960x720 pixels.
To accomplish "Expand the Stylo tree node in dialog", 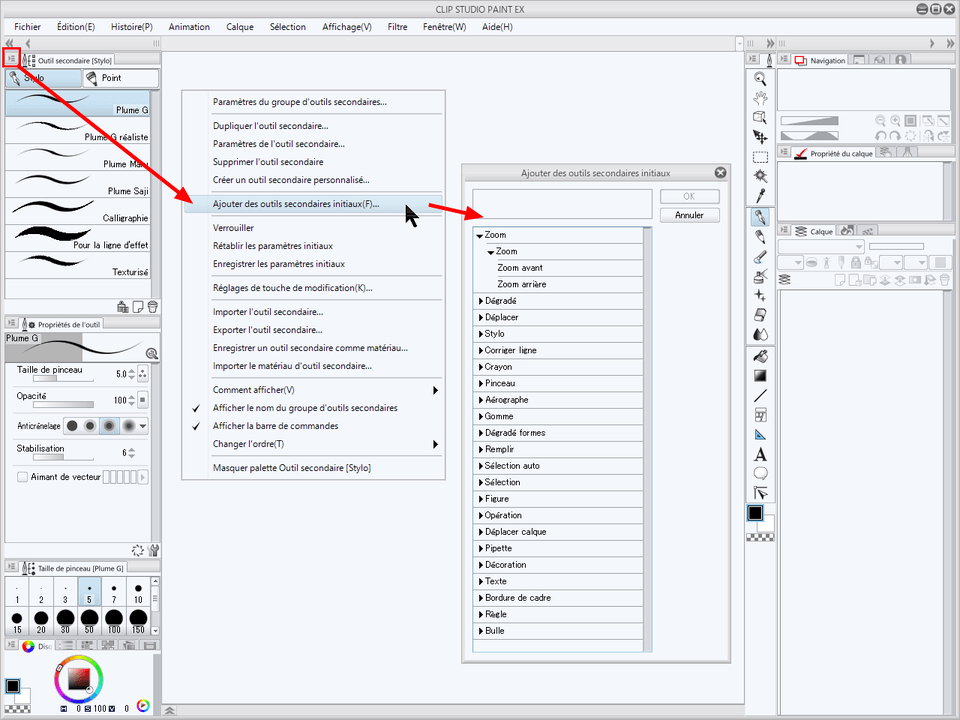I will pos(481,334).
